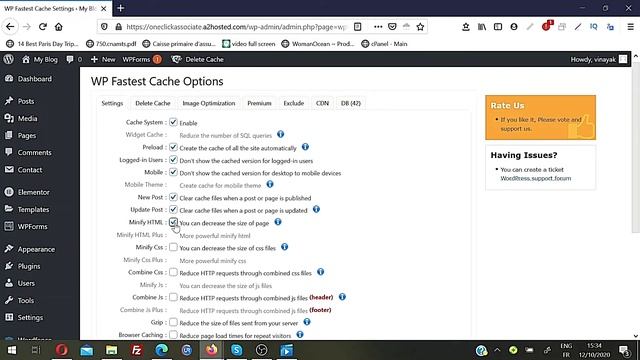Click info icon next to Minify Css
The height and width of the screenshot is (360, 640).
click(284, 247)
